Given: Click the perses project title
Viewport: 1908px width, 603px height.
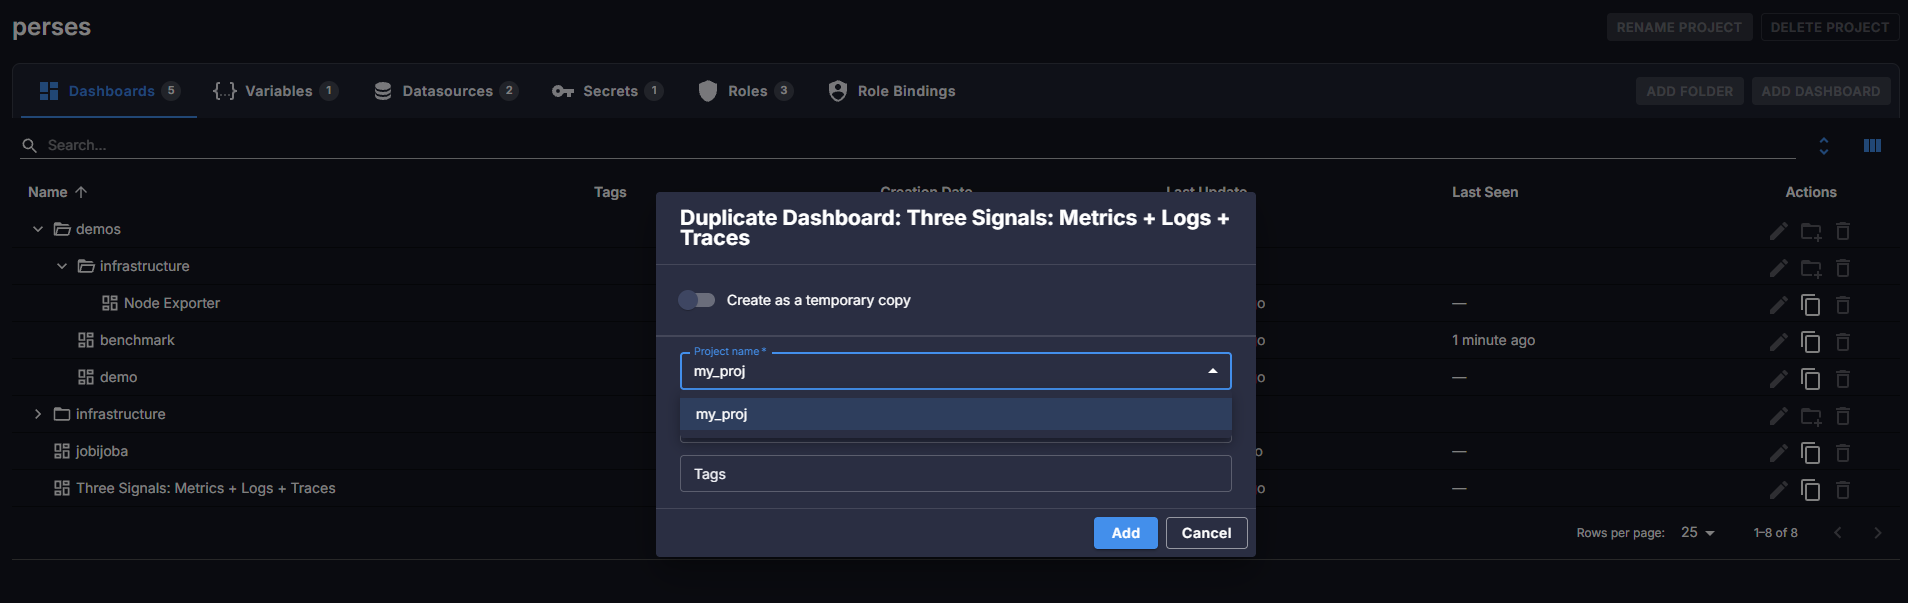Looking at the screenshot, I should (51, 28).
